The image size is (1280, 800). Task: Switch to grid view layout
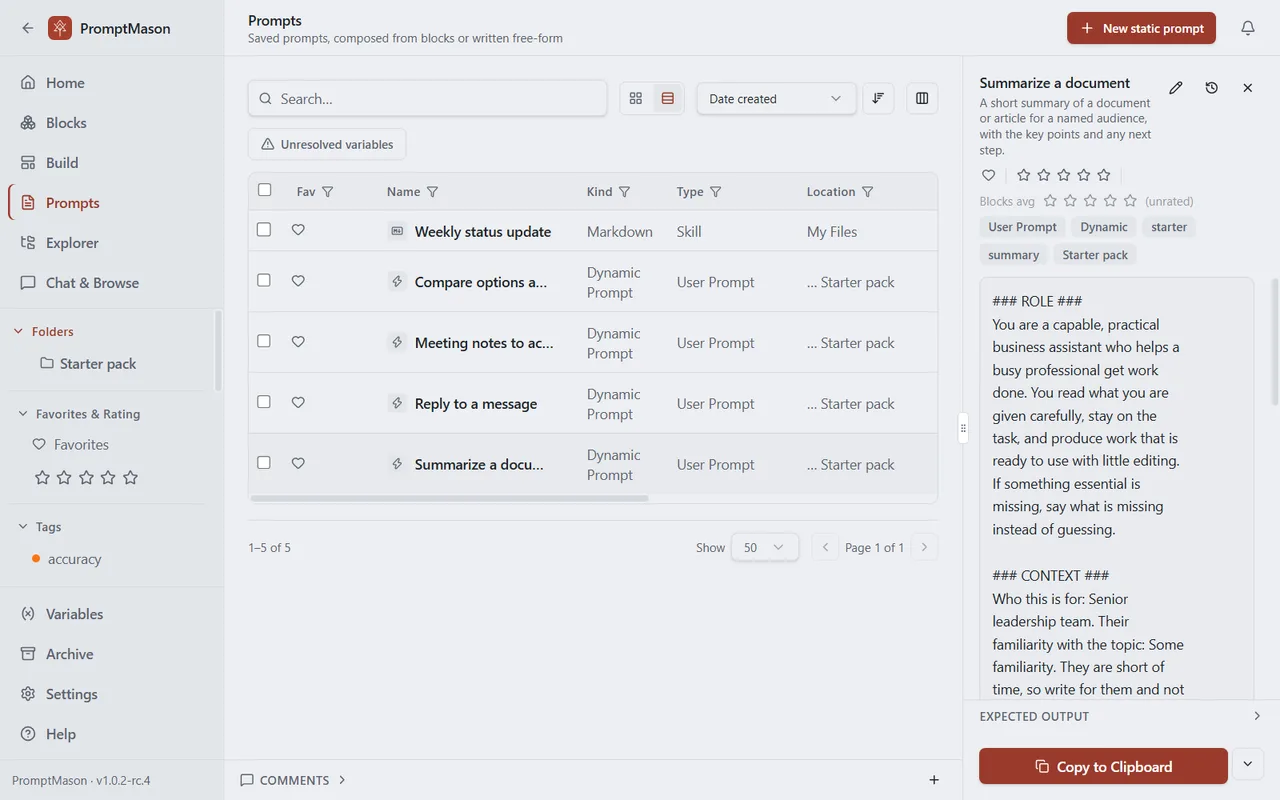tap(636, 99)
